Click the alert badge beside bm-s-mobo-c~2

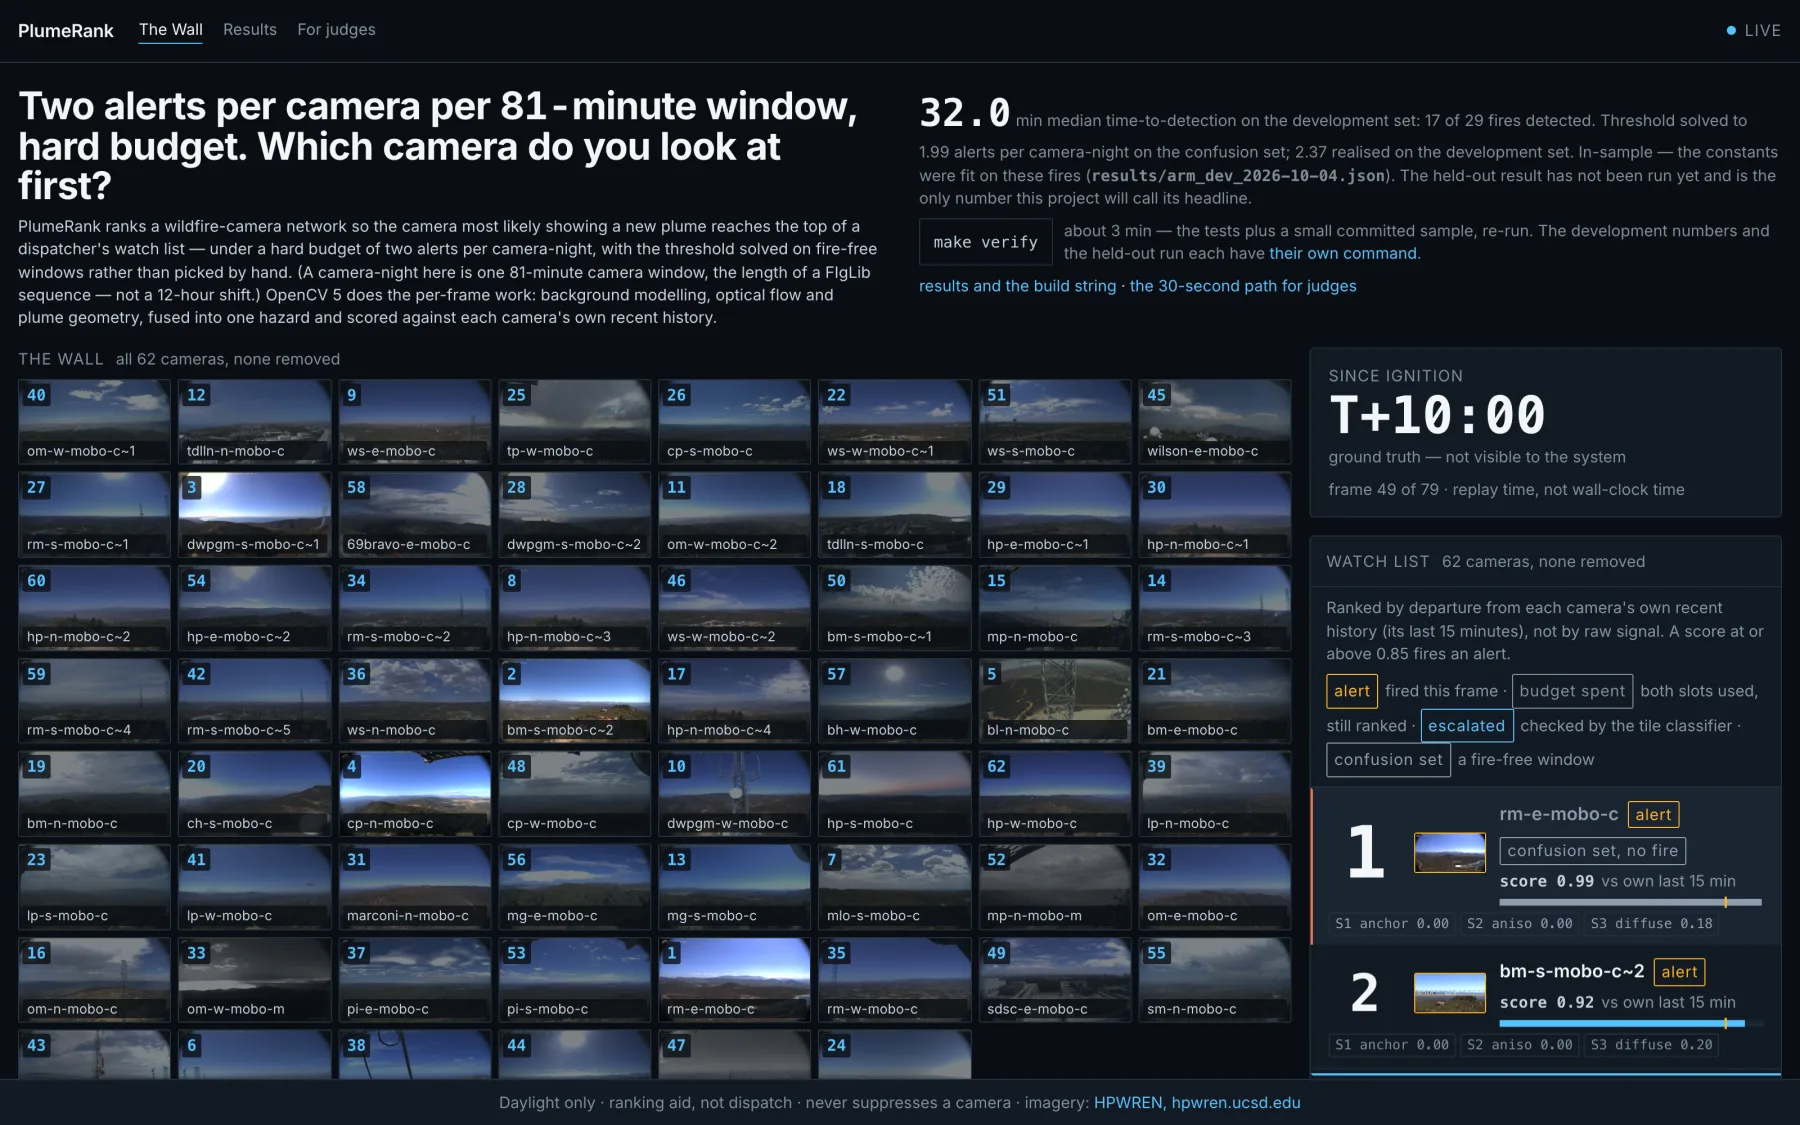coord(1679,972)
